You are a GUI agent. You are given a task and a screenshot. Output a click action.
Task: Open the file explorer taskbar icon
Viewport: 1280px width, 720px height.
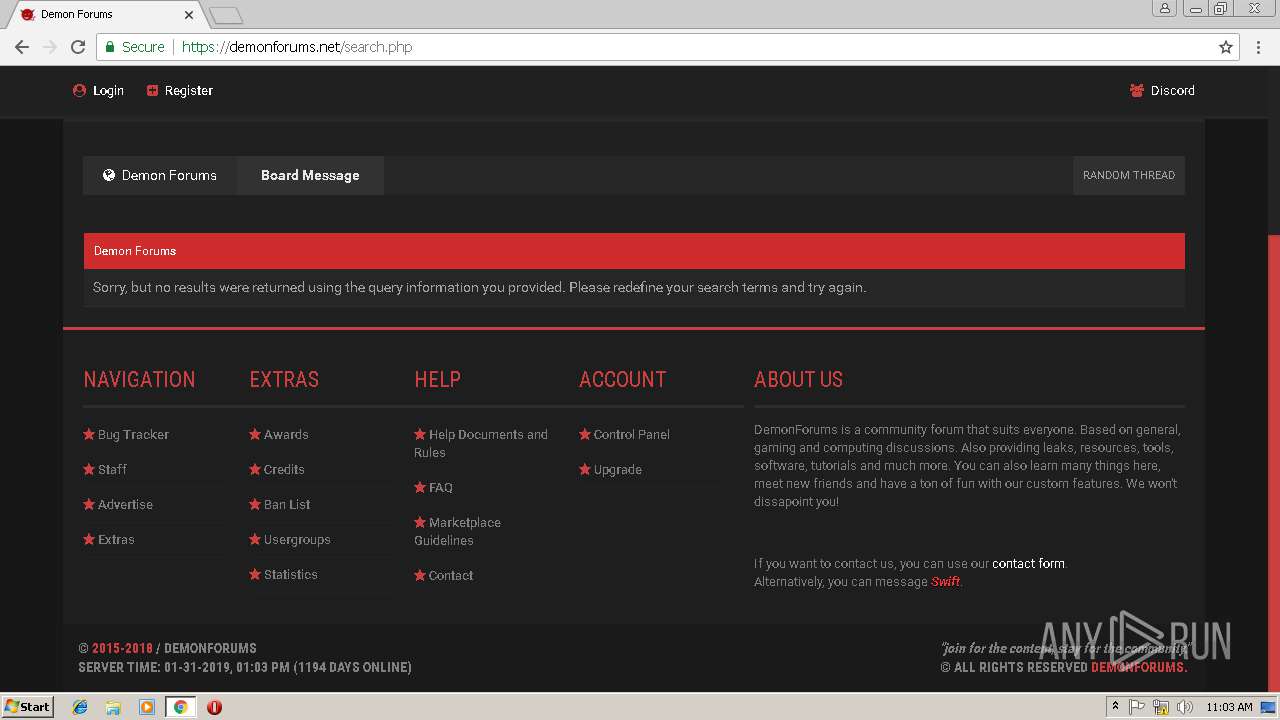(x=113, y=707)
